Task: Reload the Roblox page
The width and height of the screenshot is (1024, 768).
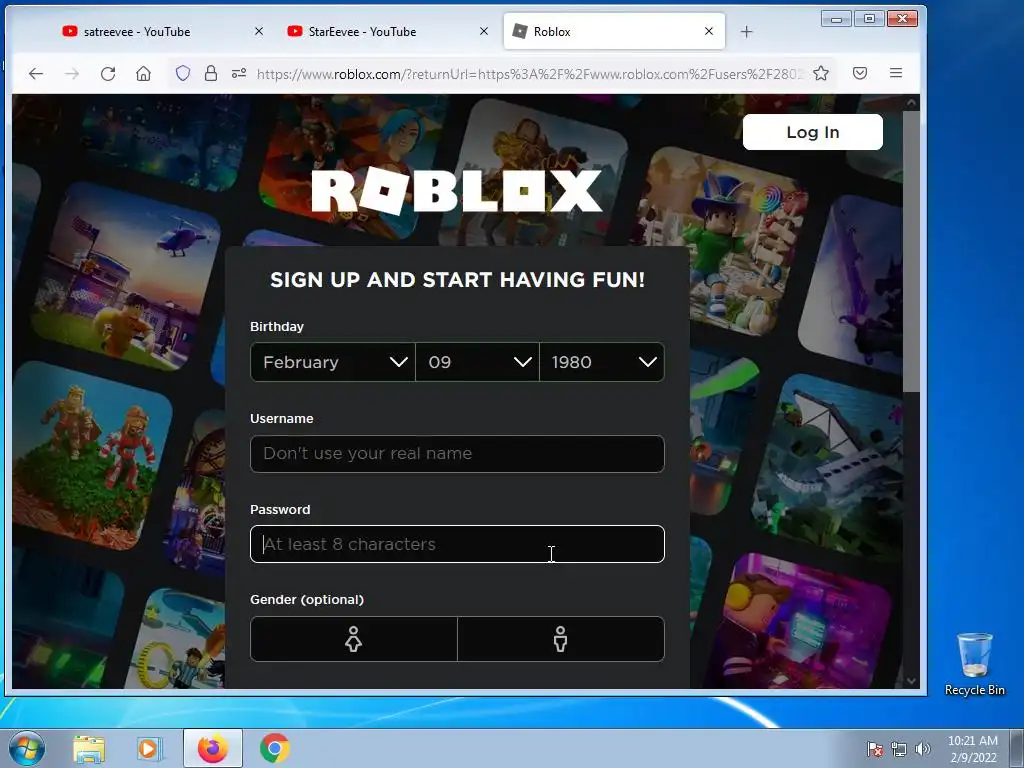Action: [108, 74]
